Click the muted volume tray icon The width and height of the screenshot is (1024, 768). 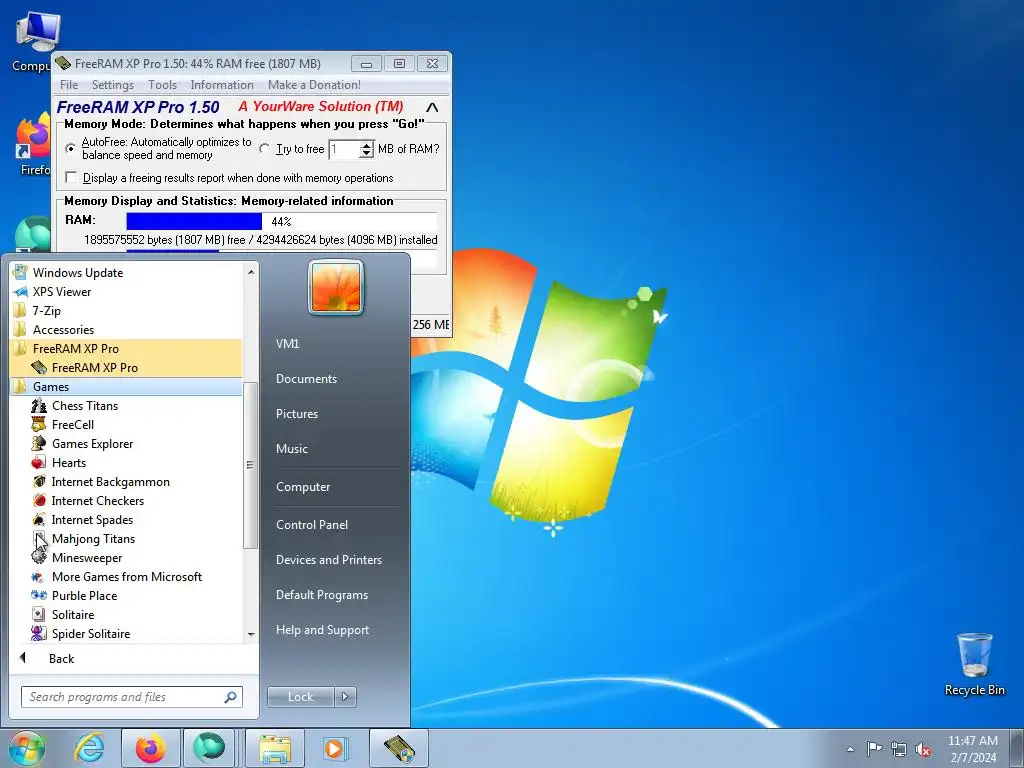(x=923, y=749)
